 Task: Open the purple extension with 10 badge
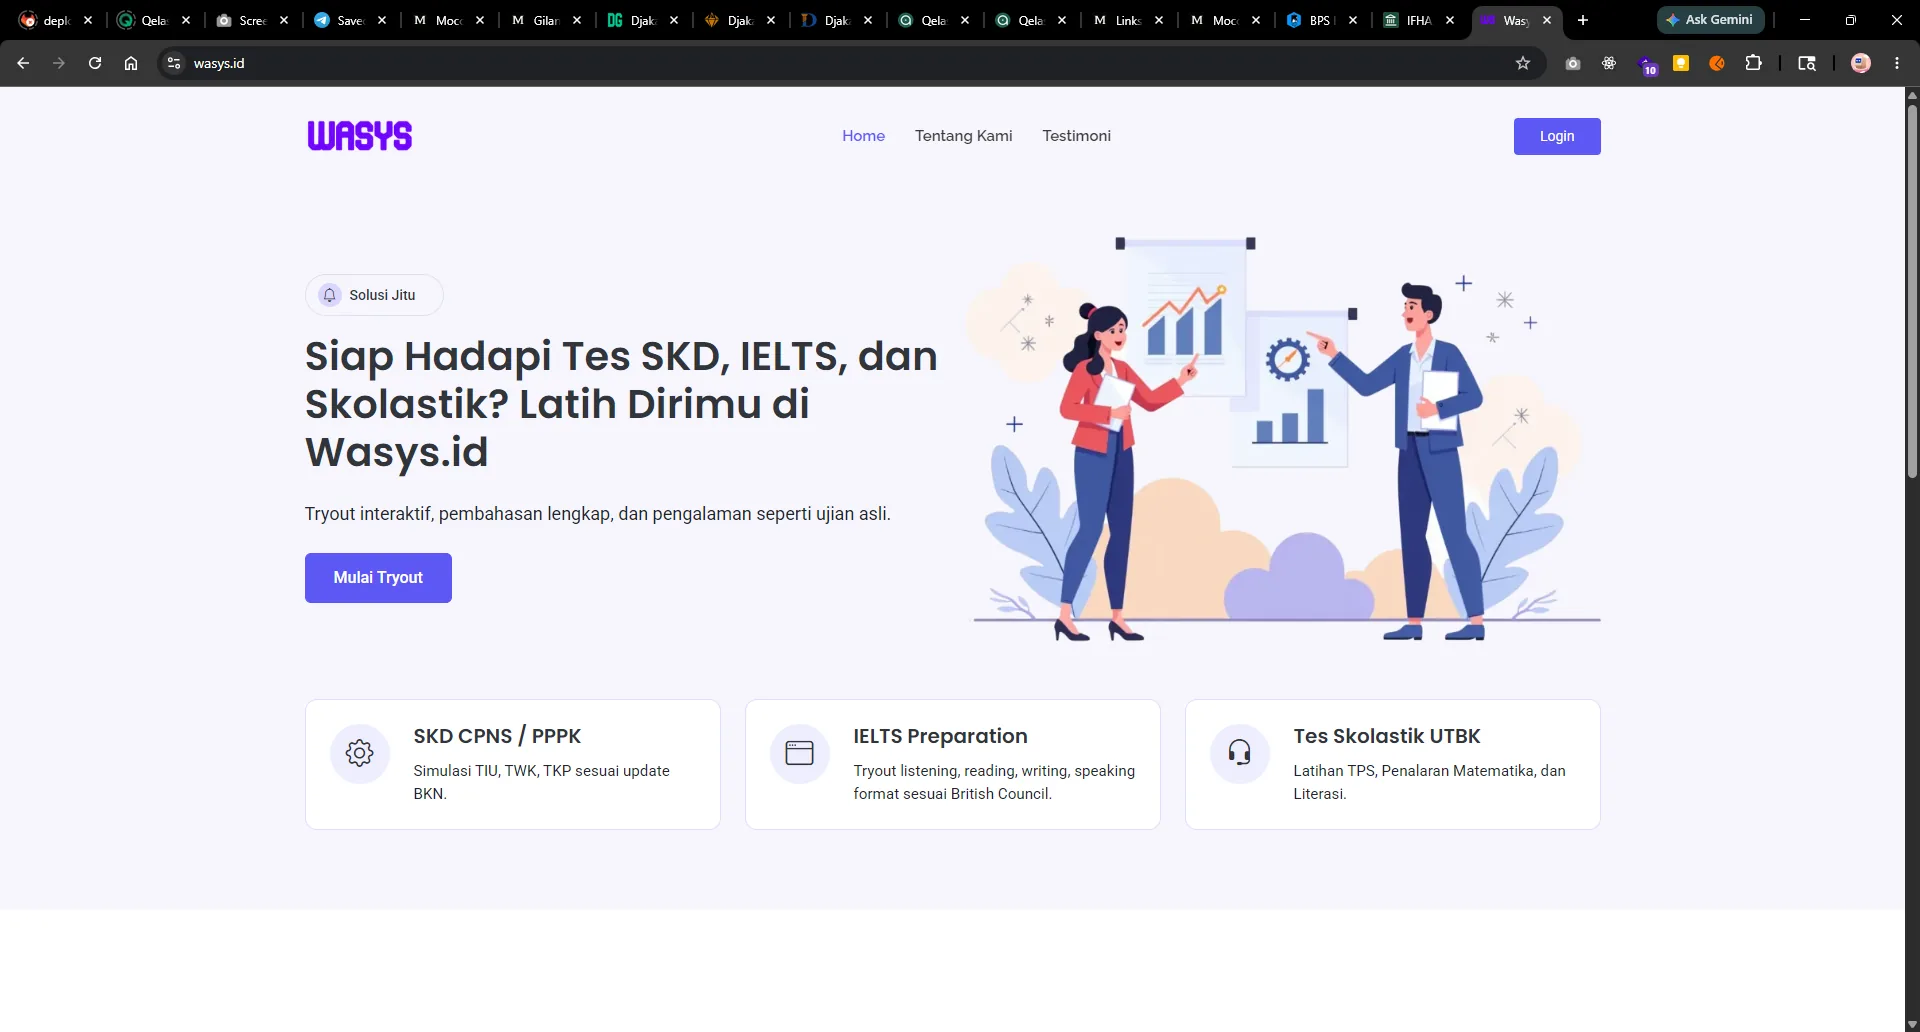(x=1647, y=65)
